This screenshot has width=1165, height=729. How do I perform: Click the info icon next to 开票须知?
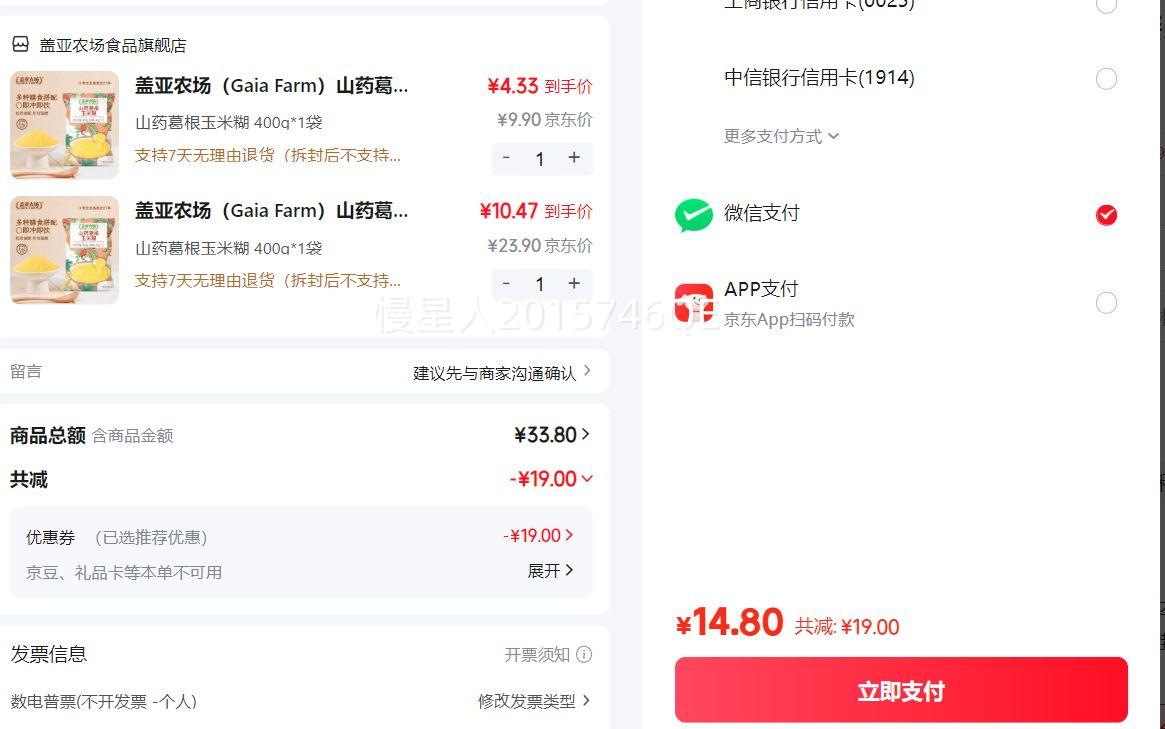[584, 655]
